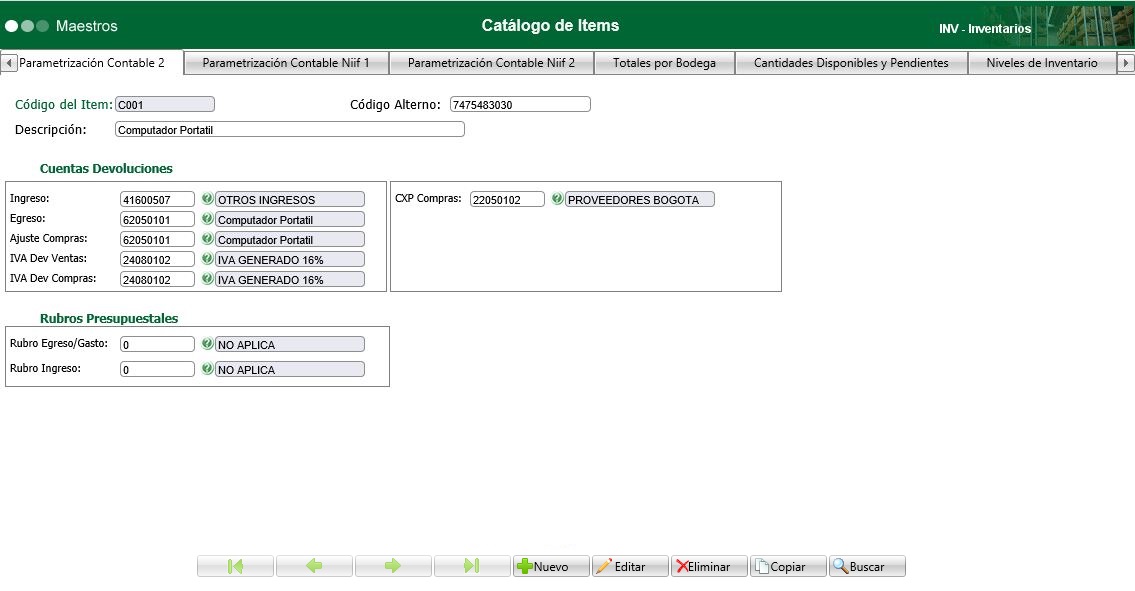Screen dimensions: 1135x591
Task: Open Cantidades Disponibles y Pendientes tab
Action: pos(851,63)
